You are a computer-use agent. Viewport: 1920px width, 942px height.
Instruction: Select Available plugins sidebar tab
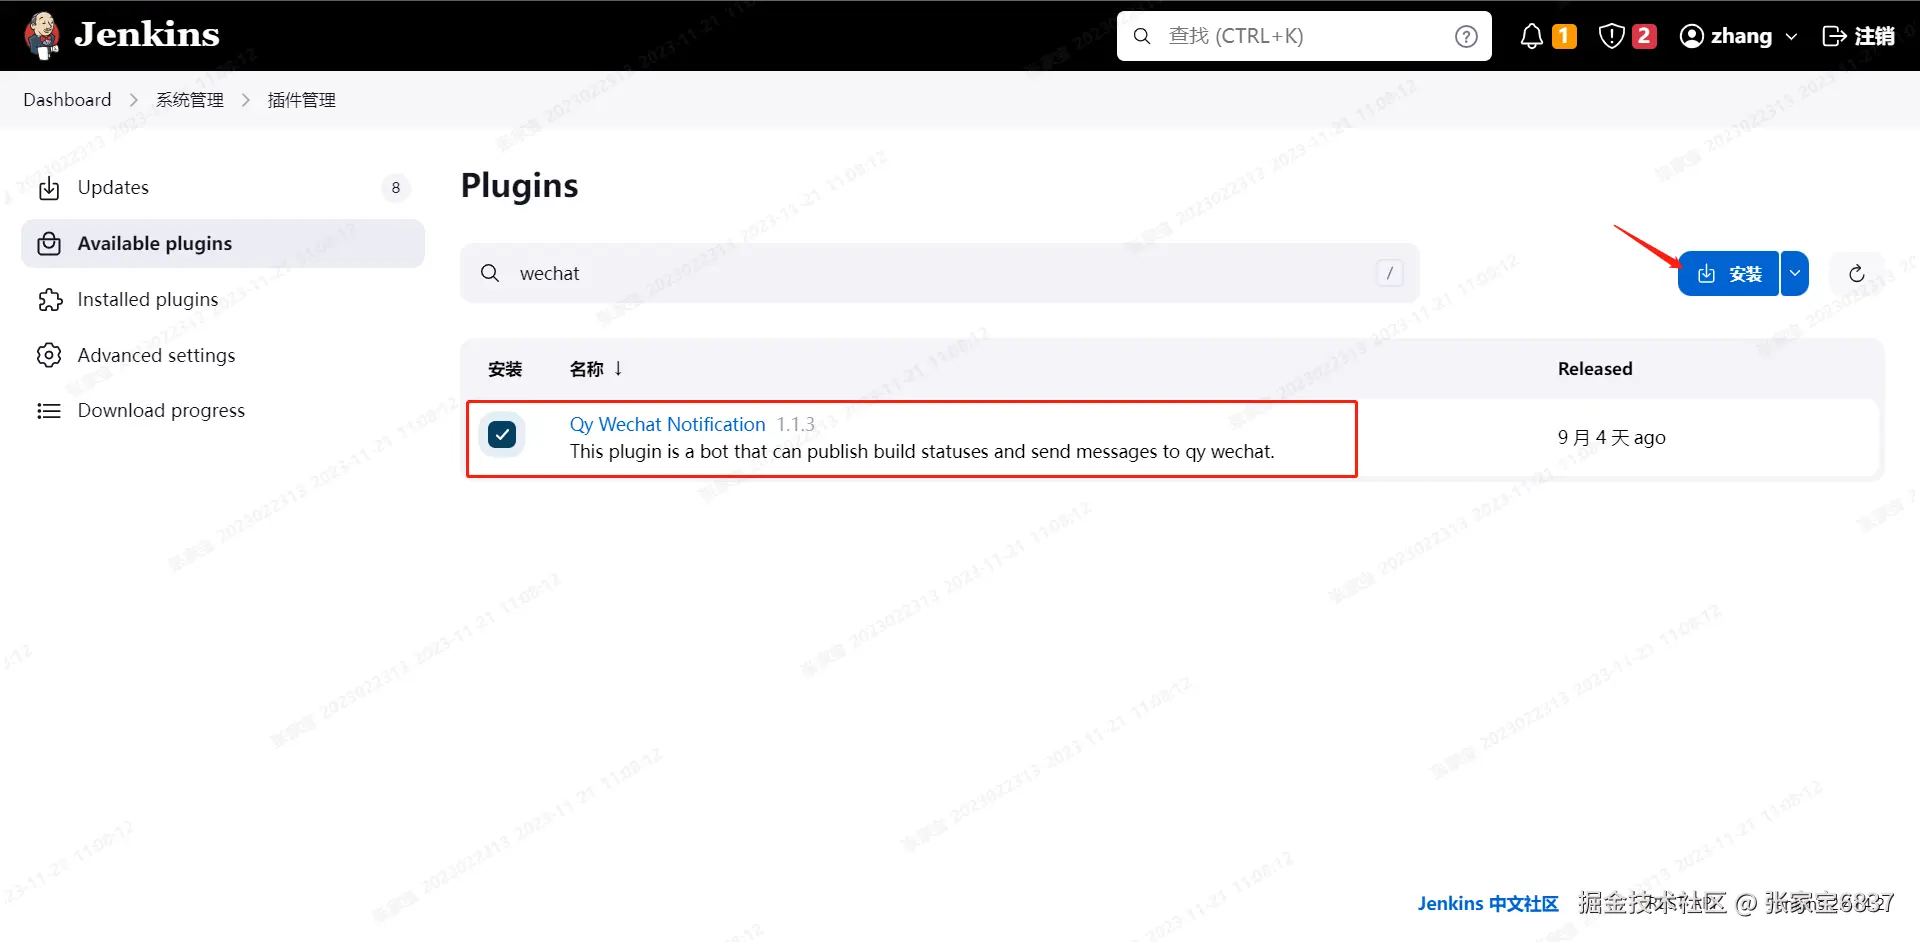(x=223, y=244)
